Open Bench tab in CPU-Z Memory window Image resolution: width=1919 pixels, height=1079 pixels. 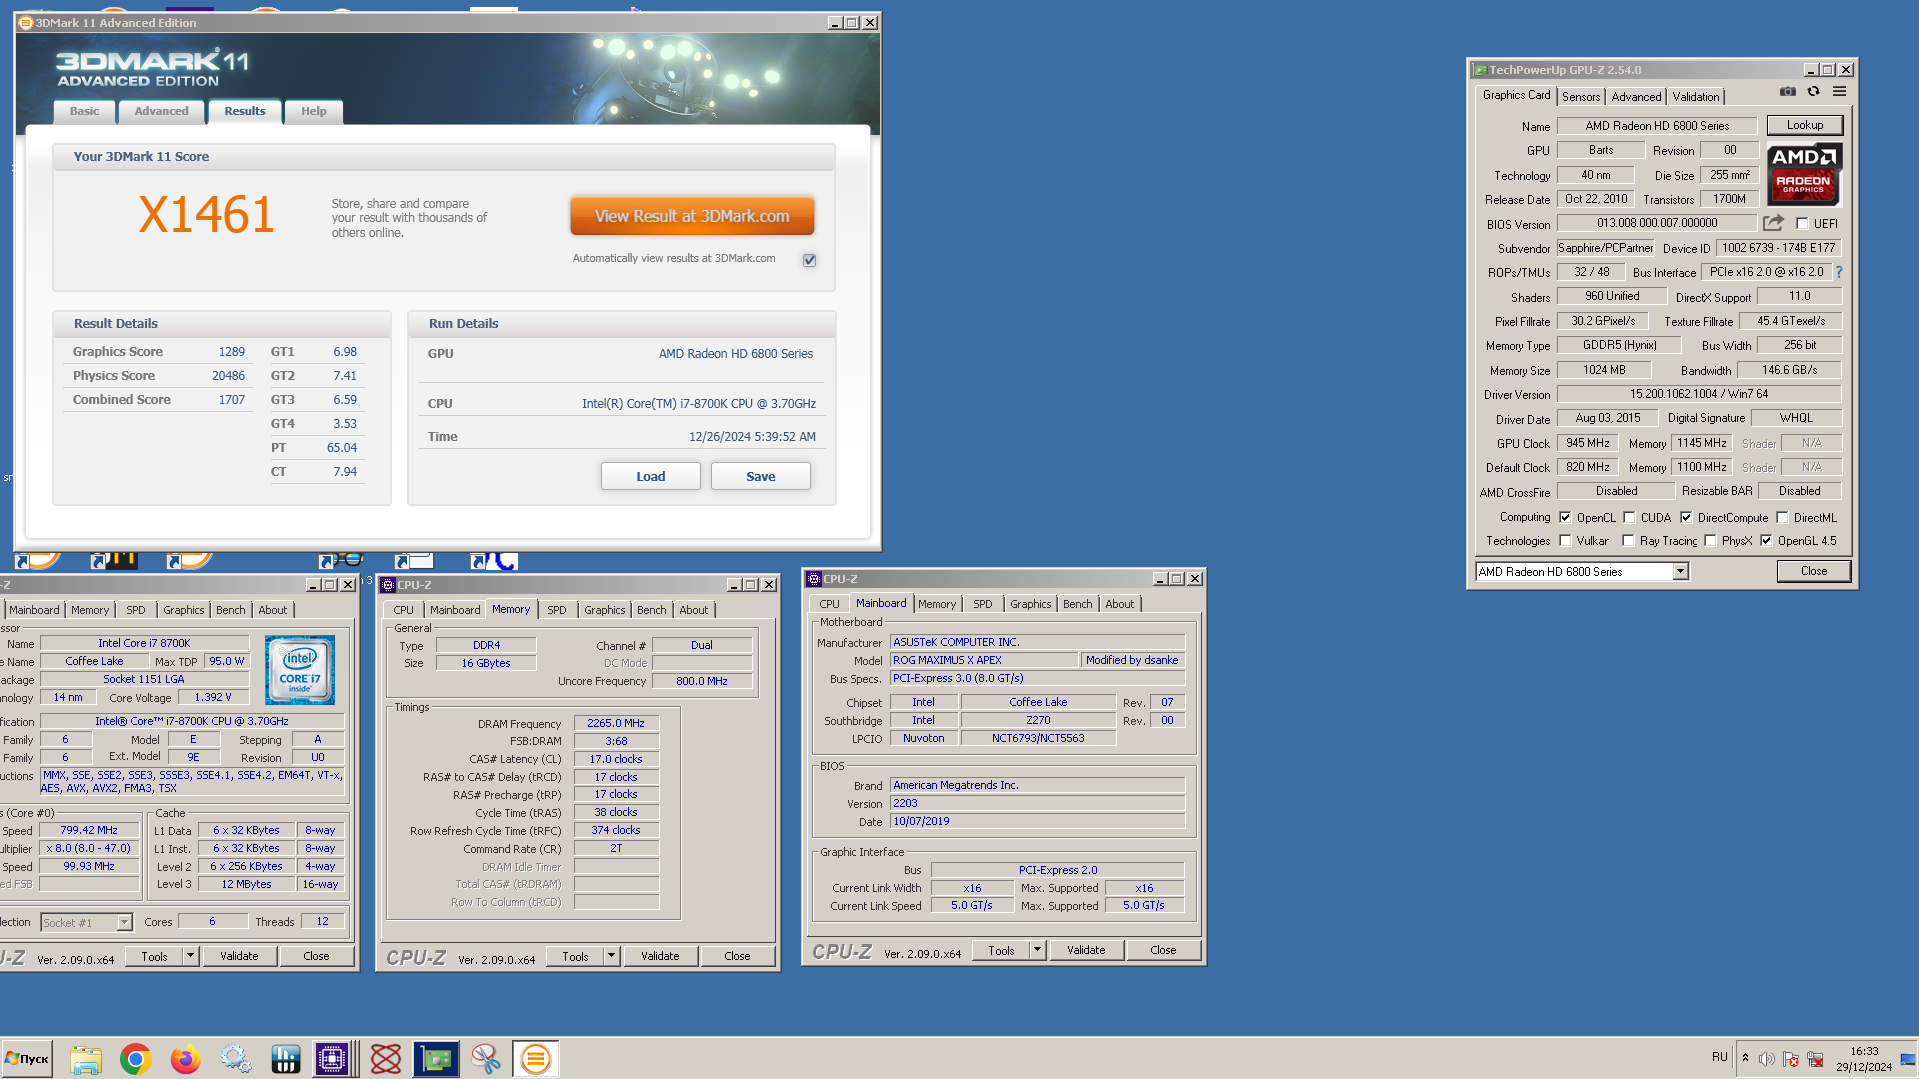tap(651, 610)
